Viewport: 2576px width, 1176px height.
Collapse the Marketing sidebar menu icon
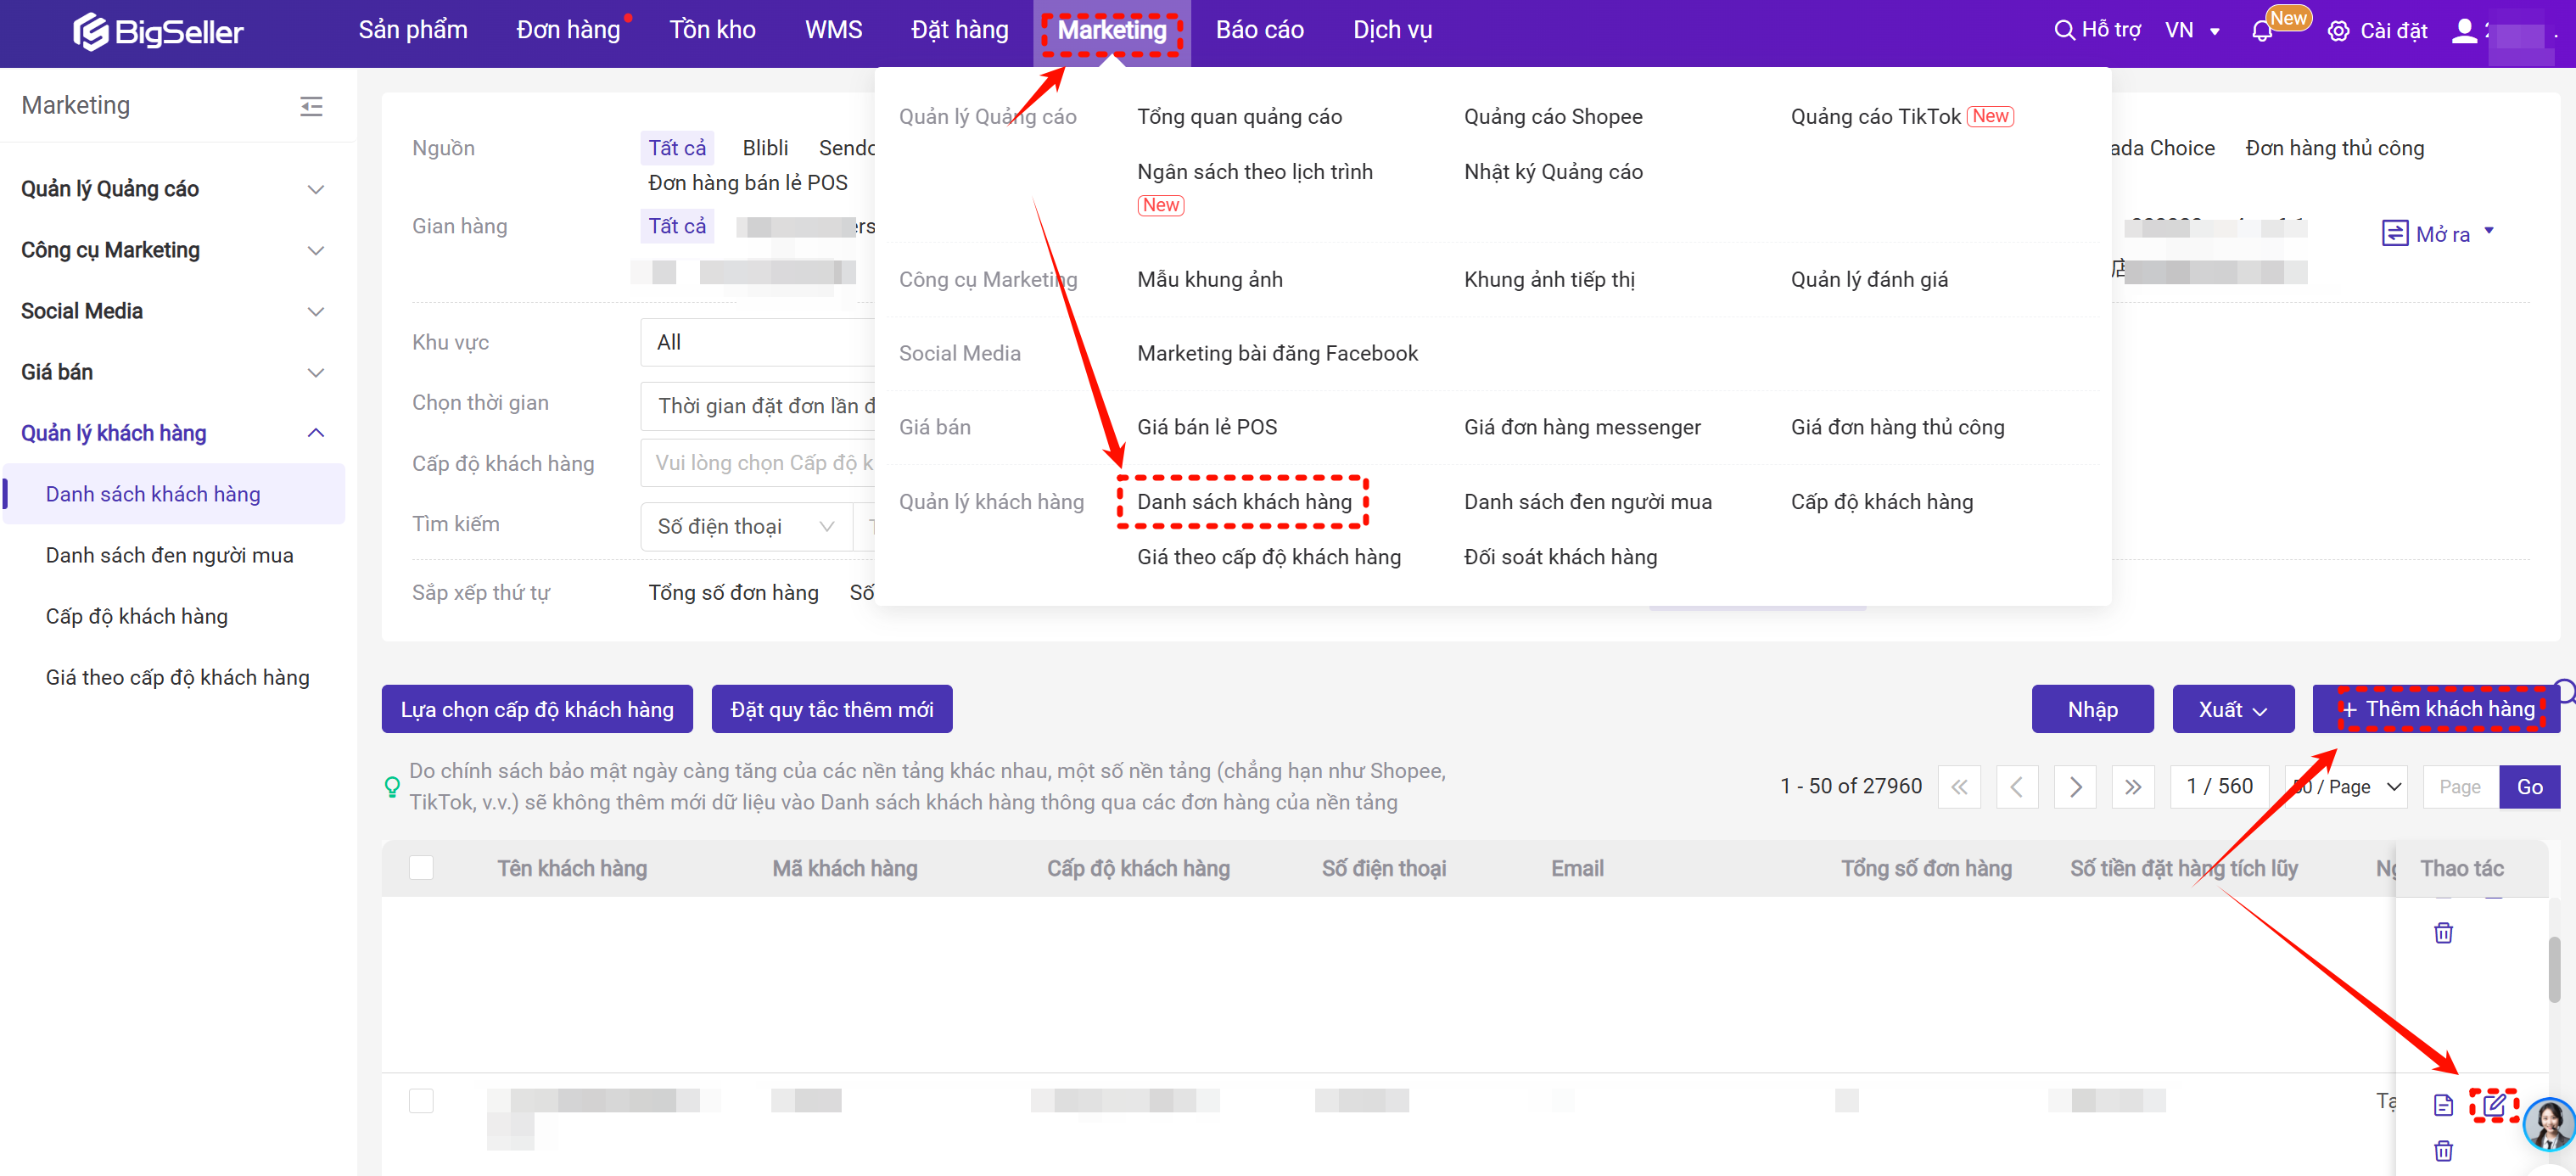tap(311, 106)
